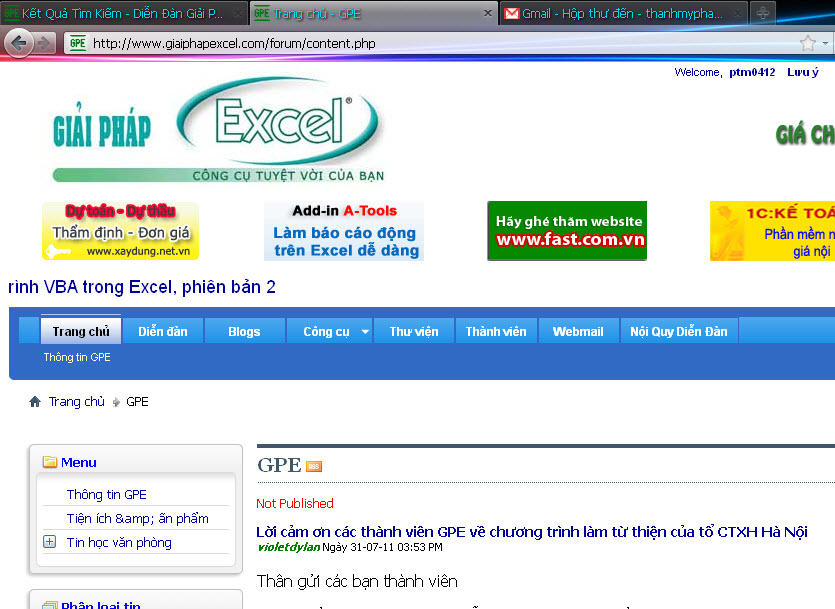Click the GPE breadcrumb text
This screenshot has height=609, width=835.
[x=137, y=401]
